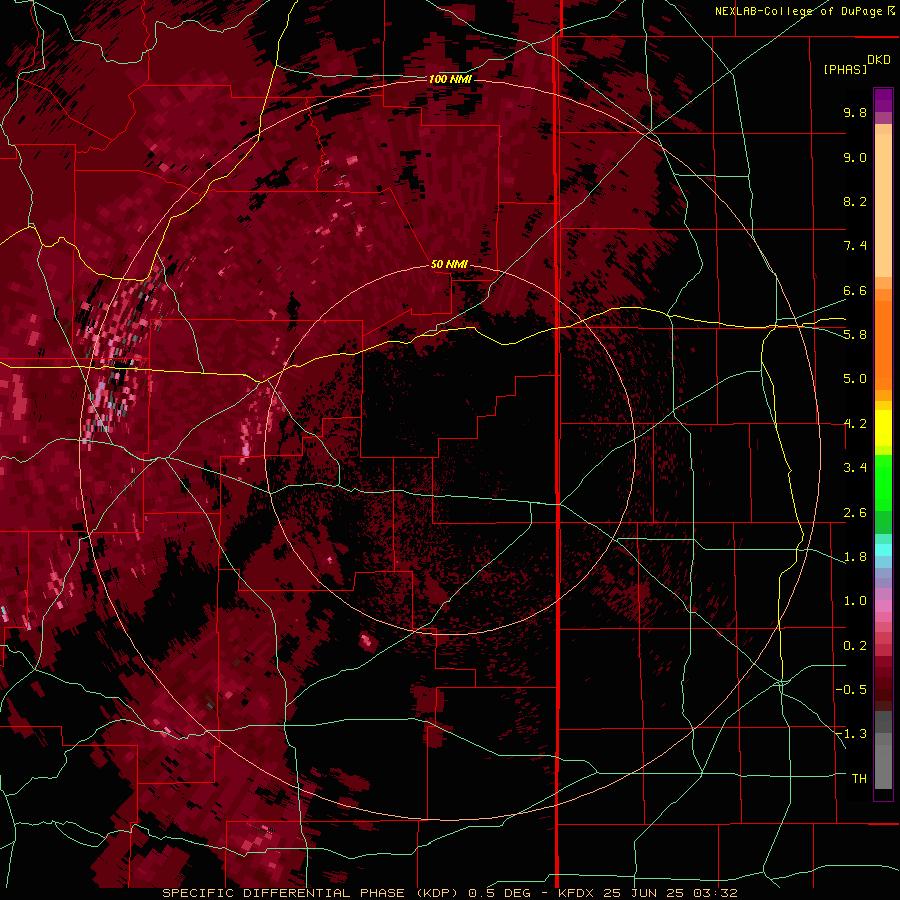The width and height of the screenshot is (900, 900).
Task: Click the [PHAS] label above legend
Action: click(x=845, y=70)
